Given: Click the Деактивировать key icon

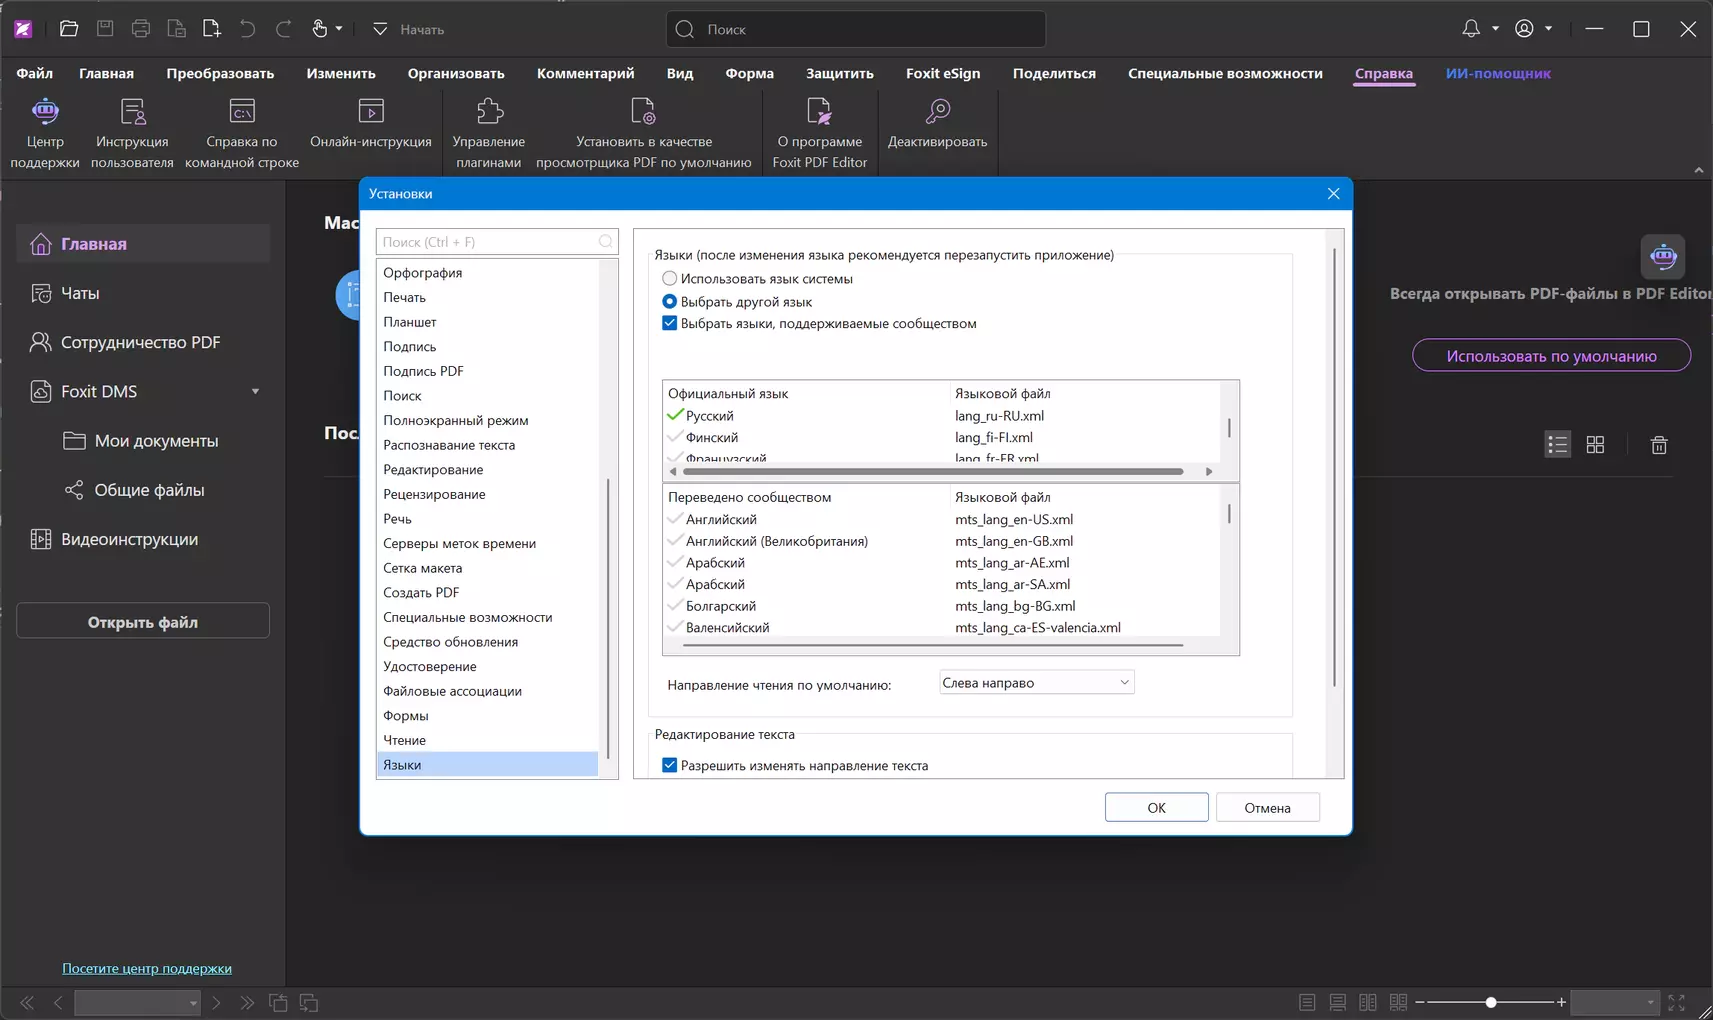Looking at the screenshot, I should point(937,111).
